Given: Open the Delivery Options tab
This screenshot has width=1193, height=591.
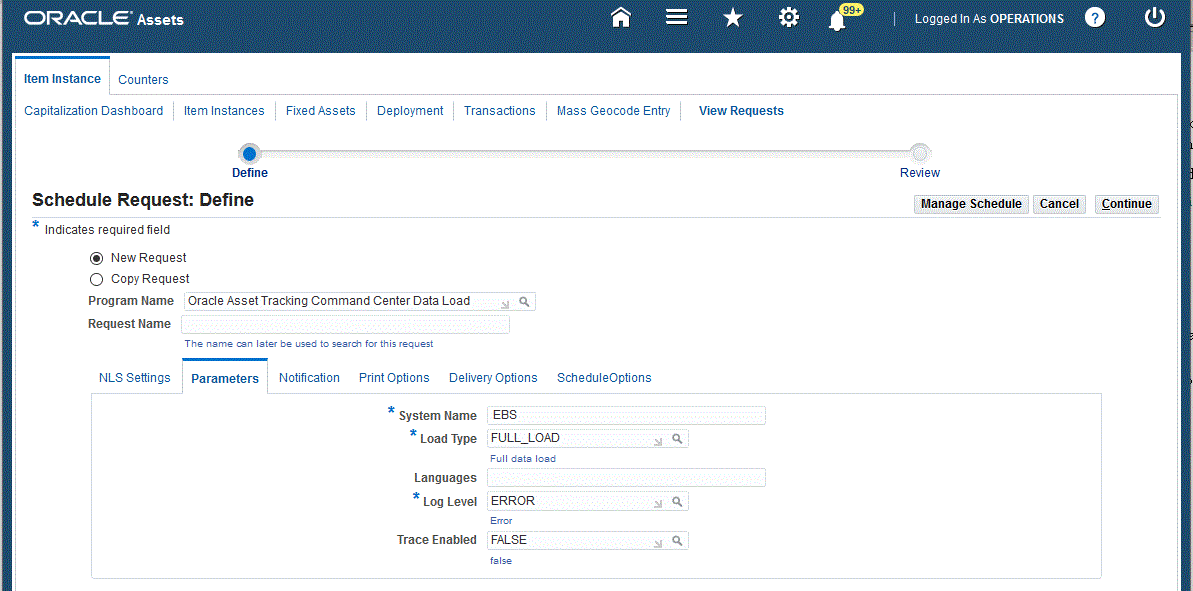Looking at the screenshot, I should pos(492,377).
